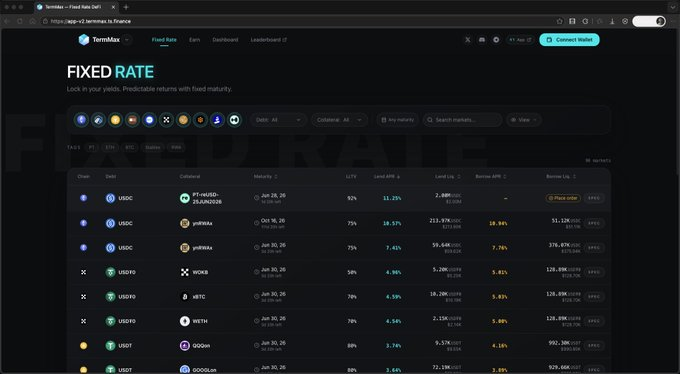
Task: Sort table by Lend APR column
Action: click(387, 177)
